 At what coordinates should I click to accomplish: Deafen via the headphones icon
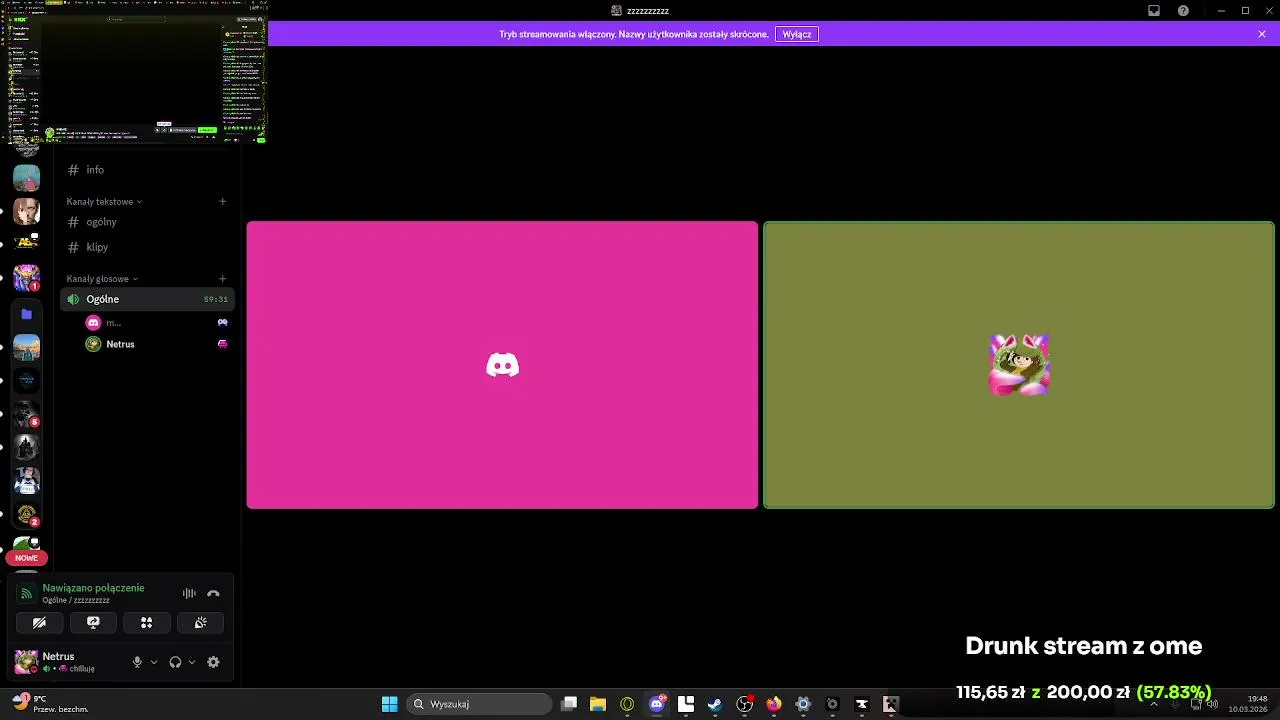(x=175, y=662)
